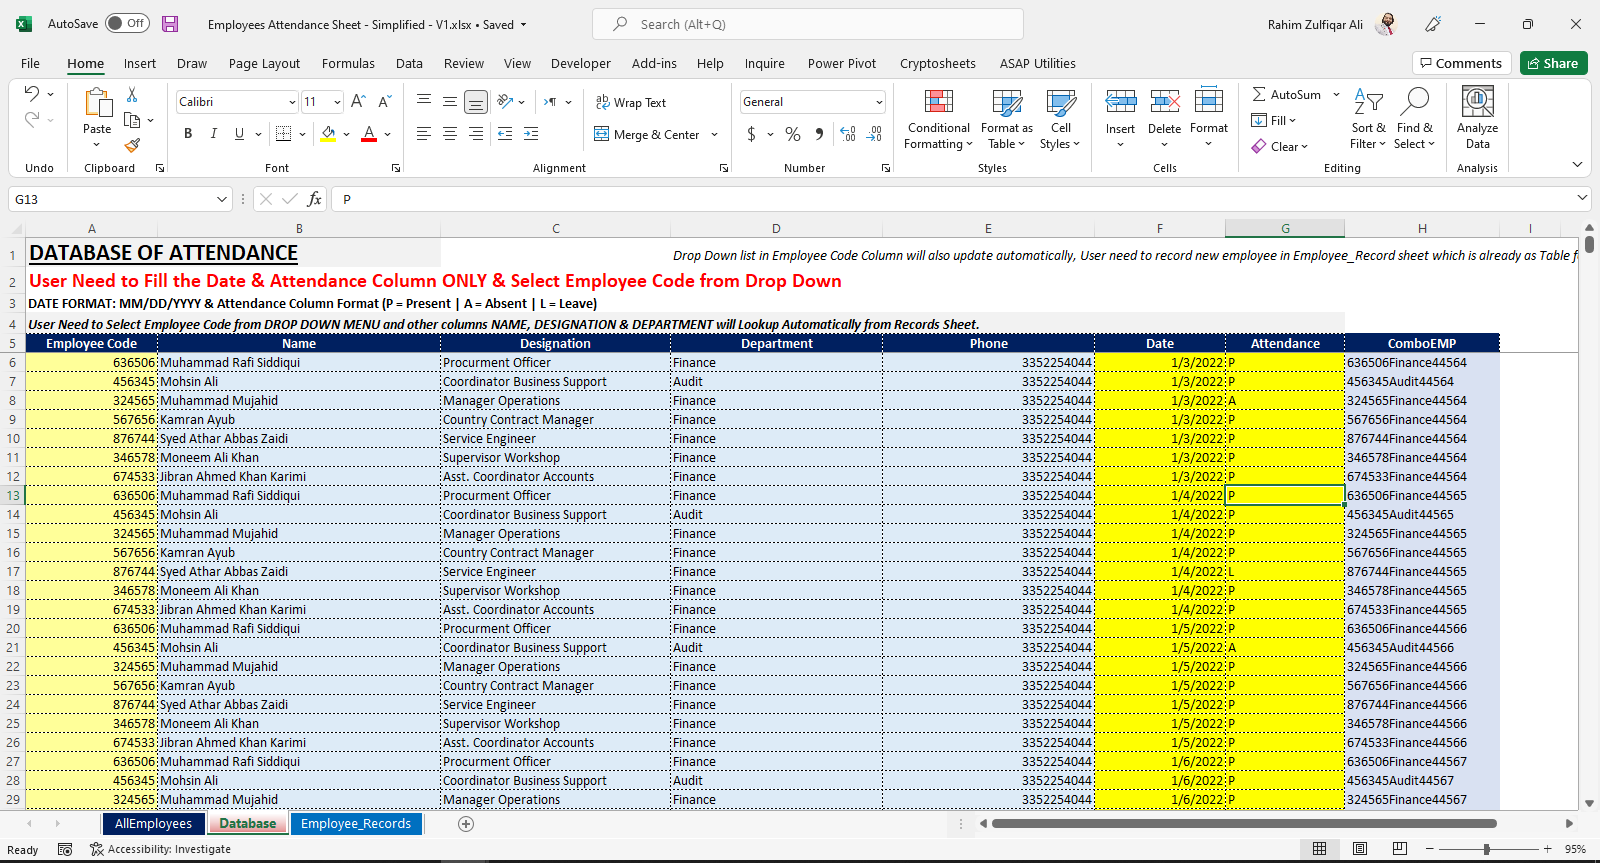Screen dimensions: 1600x863
Task: Collapse the ribbon with chevron
Action: click(x=1577, y=164)
